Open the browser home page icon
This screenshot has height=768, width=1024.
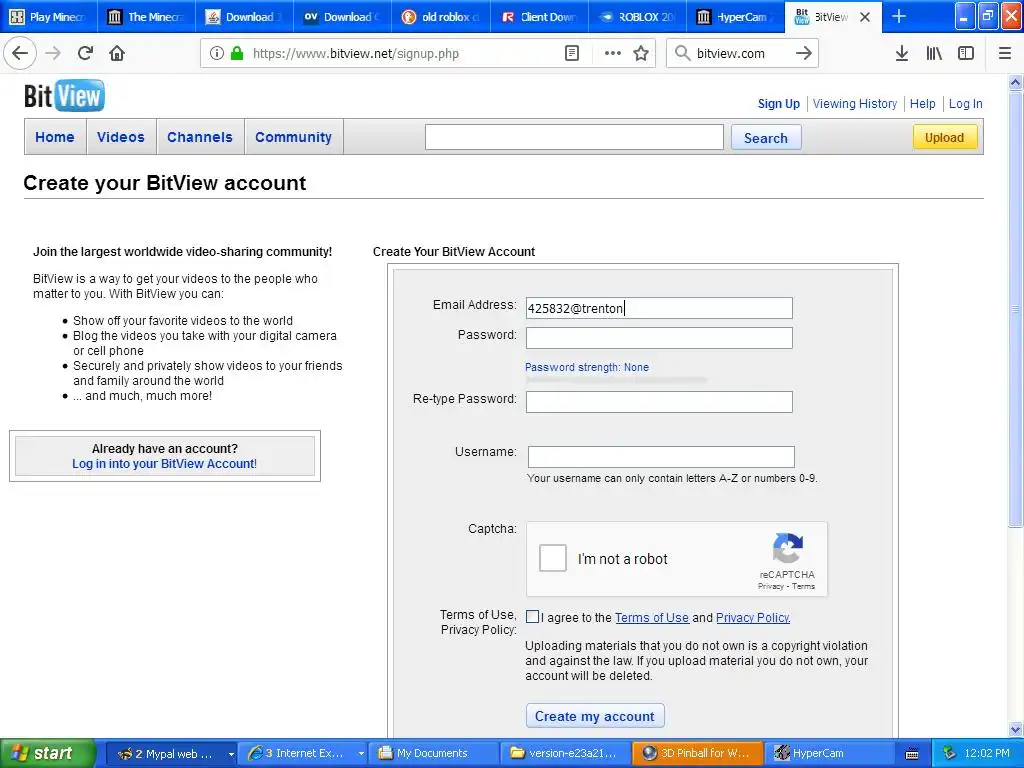(117, 54)
